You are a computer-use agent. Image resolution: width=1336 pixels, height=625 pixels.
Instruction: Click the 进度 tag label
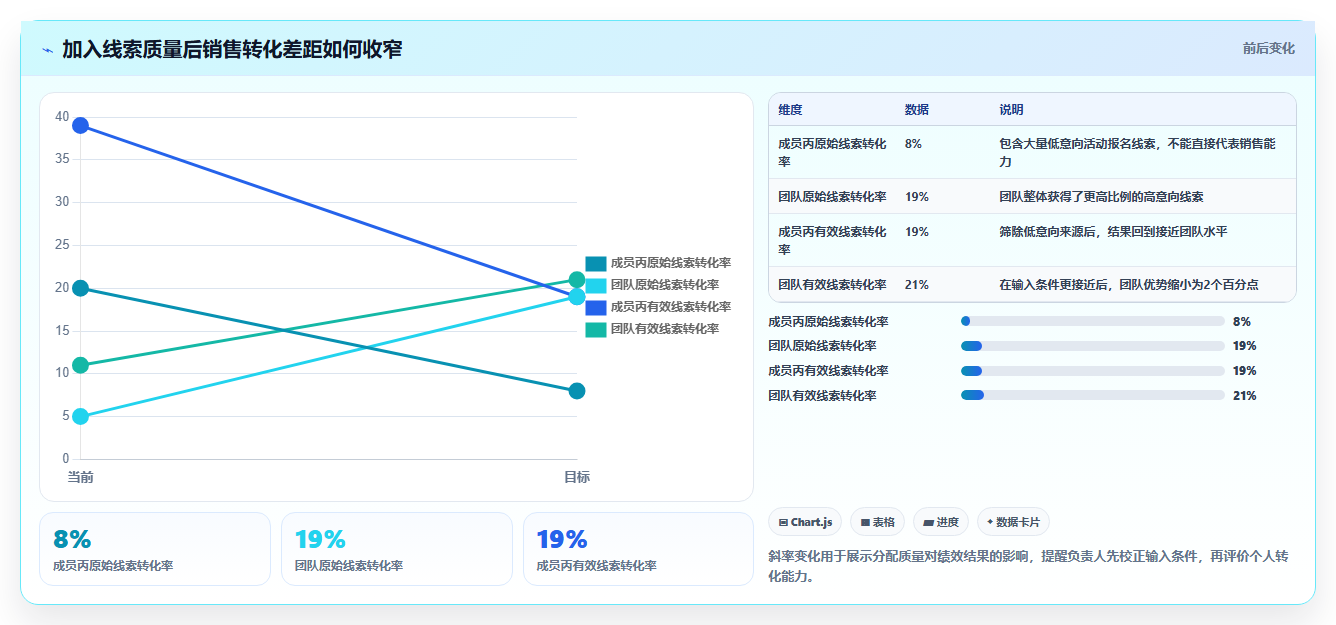point(948,522)
